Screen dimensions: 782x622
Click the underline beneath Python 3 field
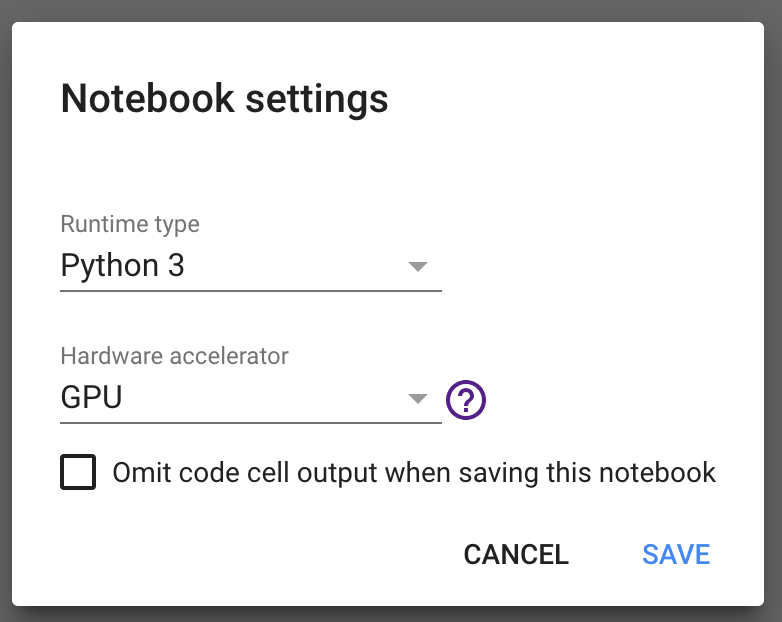[x=250, y=291]
